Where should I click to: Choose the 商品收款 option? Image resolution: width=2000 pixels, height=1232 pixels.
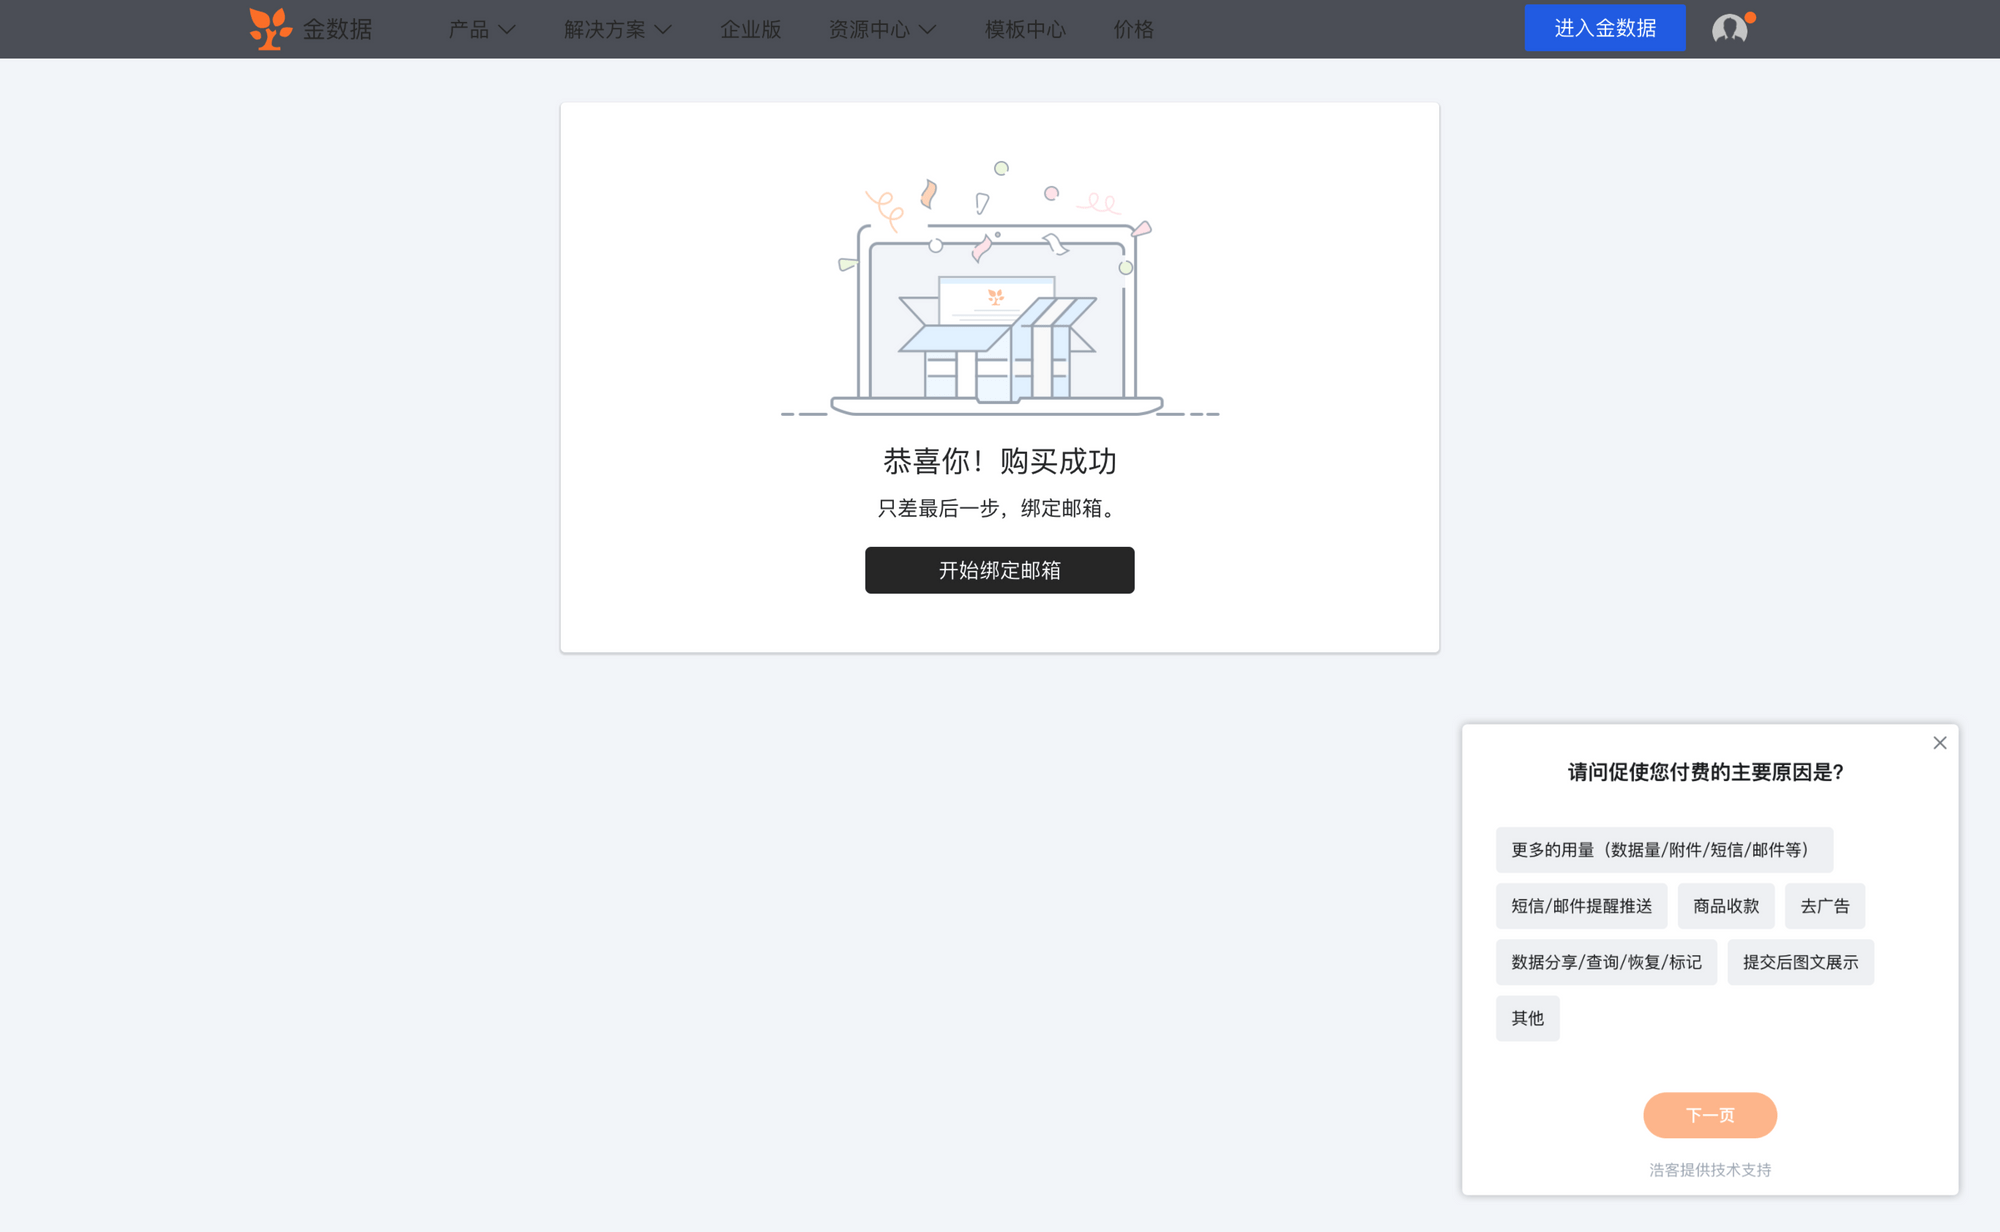tap(1724, 905)
